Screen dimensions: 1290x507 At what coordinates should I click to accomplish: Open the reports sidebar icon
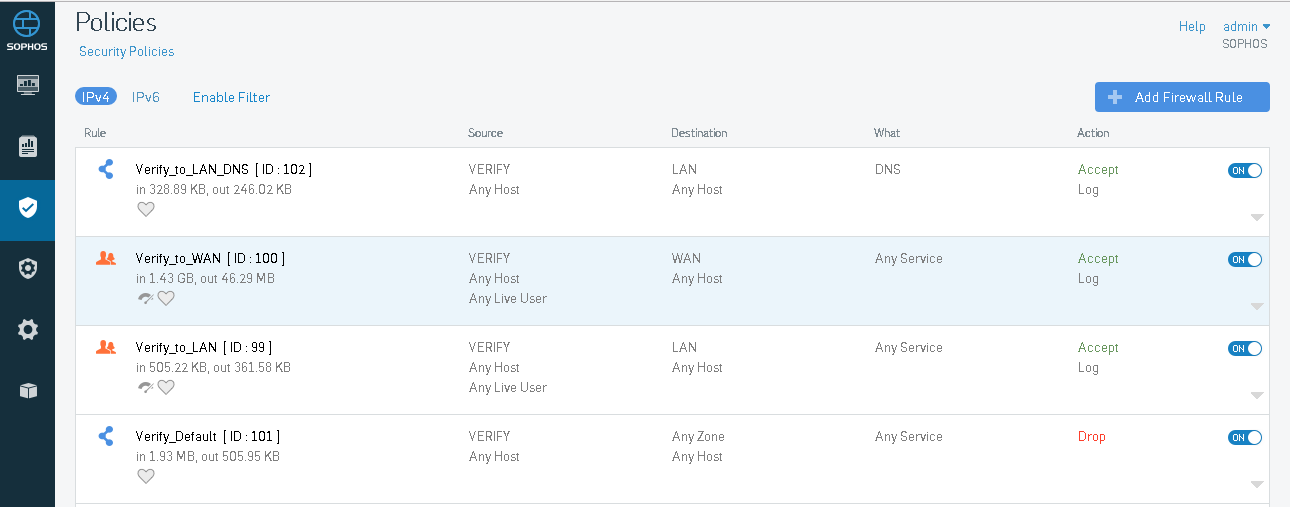pos(27,147)
